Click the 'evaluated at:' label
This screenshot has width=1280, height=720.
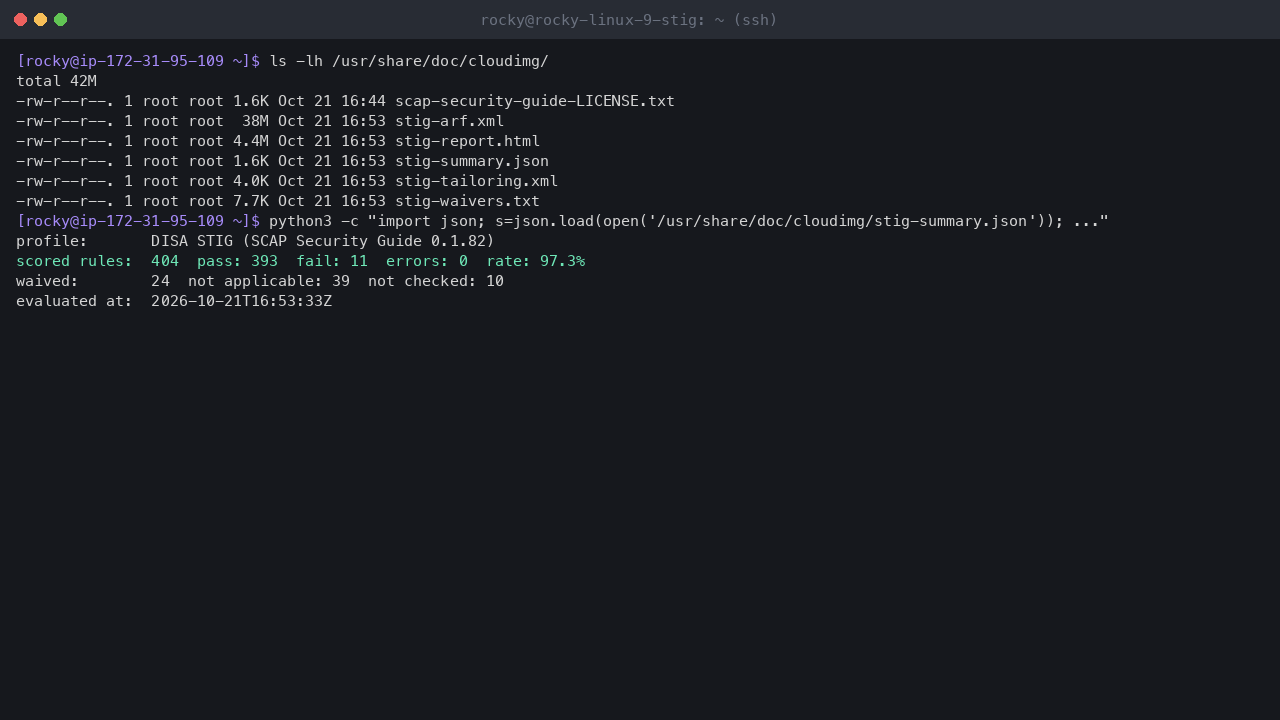click(74, 301)
